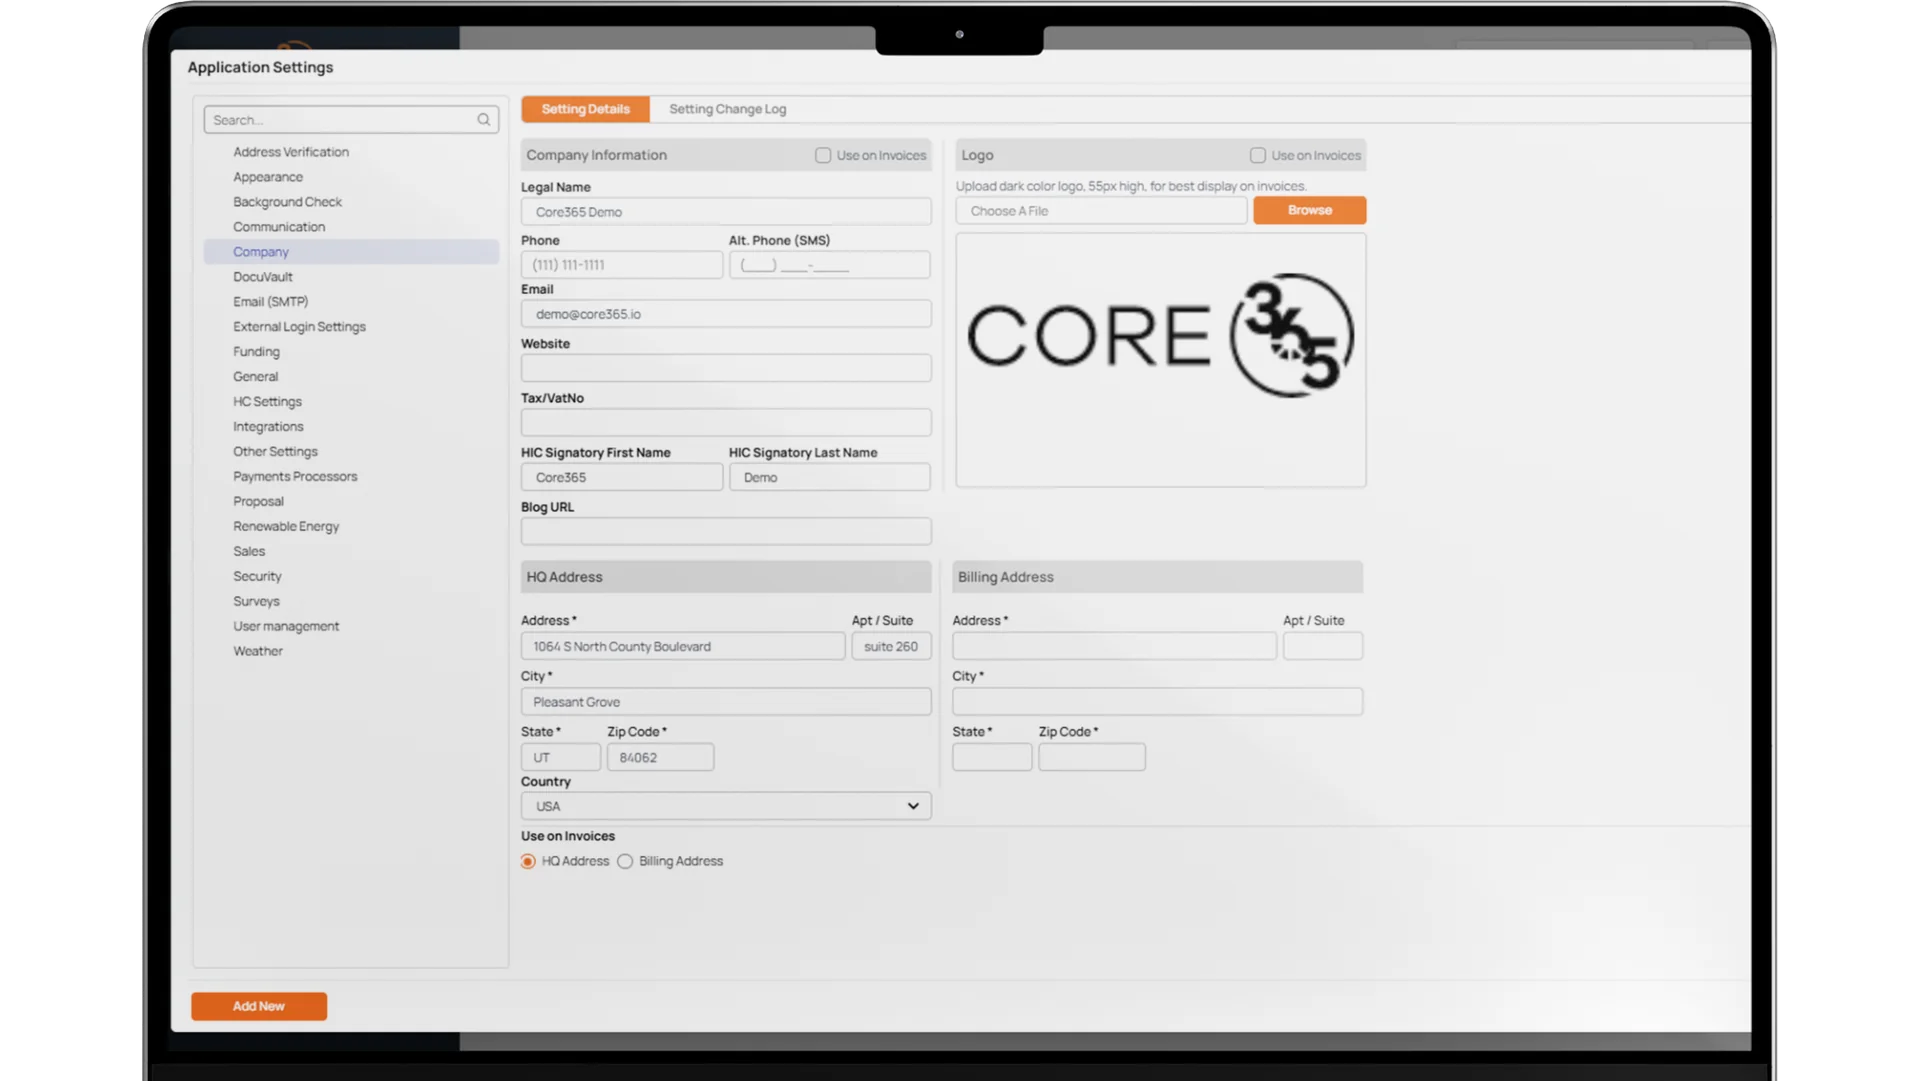Click the Choose A File field
The height and width of the screenshot is (1081, 1920).
click(1102, 211)
